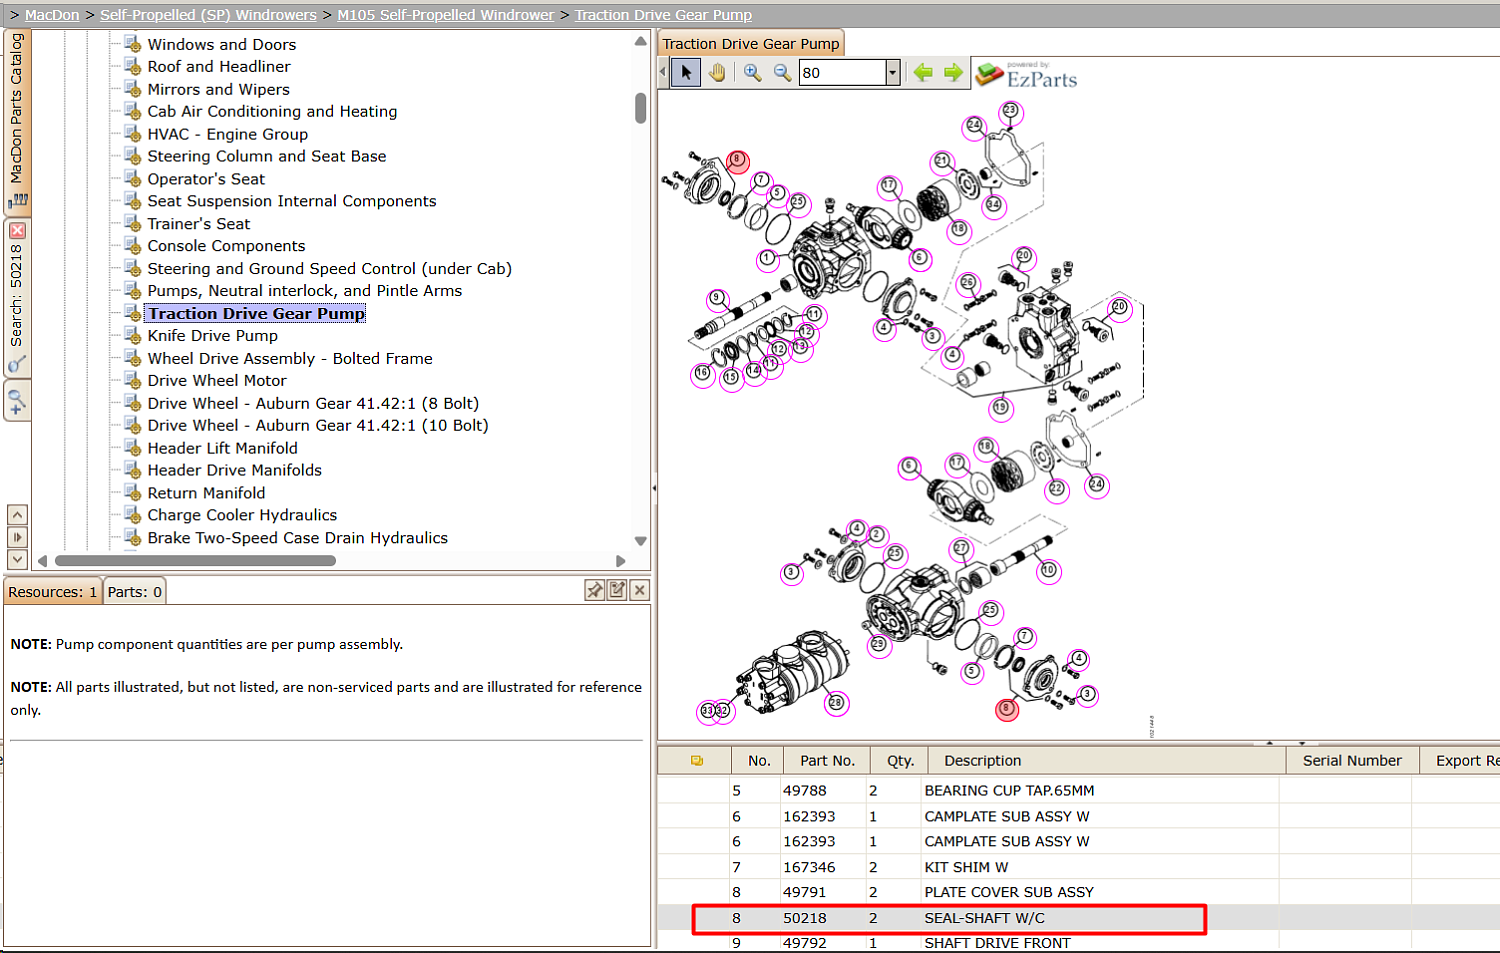Click the page icon beside Knife Drive Pump
The height and width of the screenshot is (953, 1500).
[x=132, y=336]
